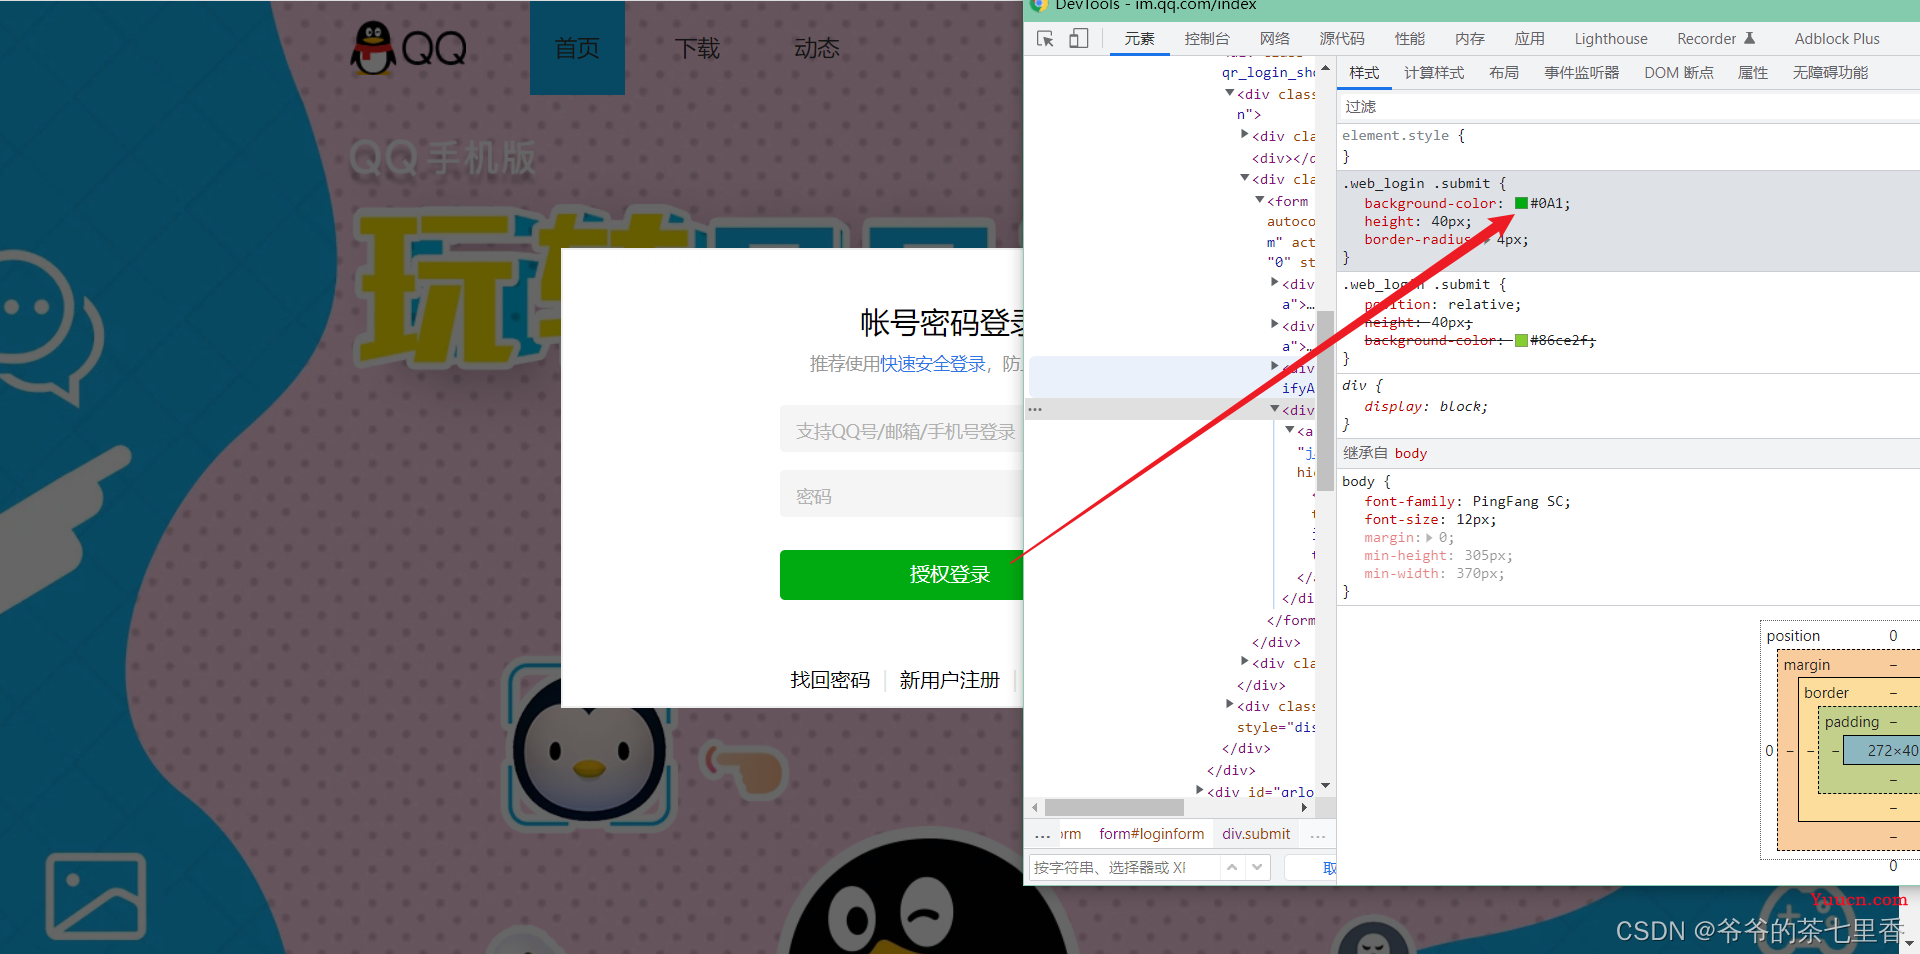Open the 内存 Memory tab

[1470, 39]
